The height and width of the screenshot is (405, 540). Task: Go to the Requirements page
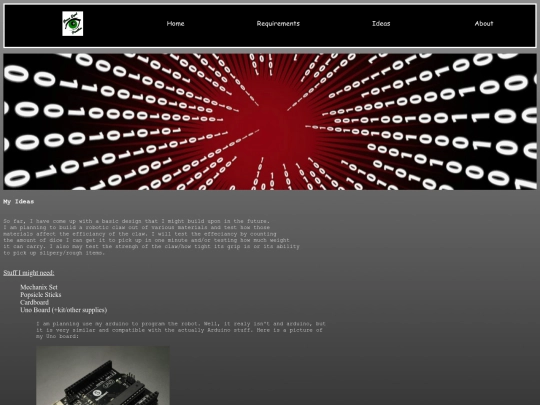[x=278, y=24]
